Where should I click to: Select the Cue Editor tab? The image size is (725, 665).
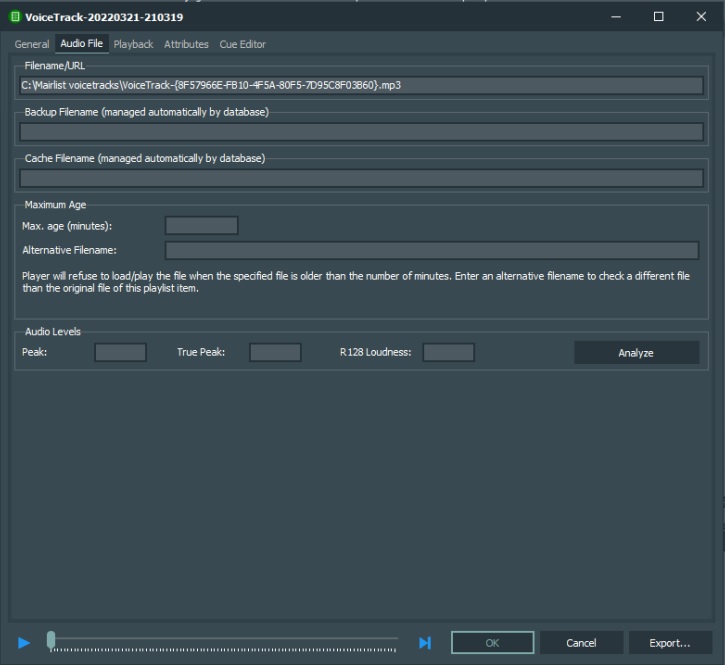[x=243, y=44]
